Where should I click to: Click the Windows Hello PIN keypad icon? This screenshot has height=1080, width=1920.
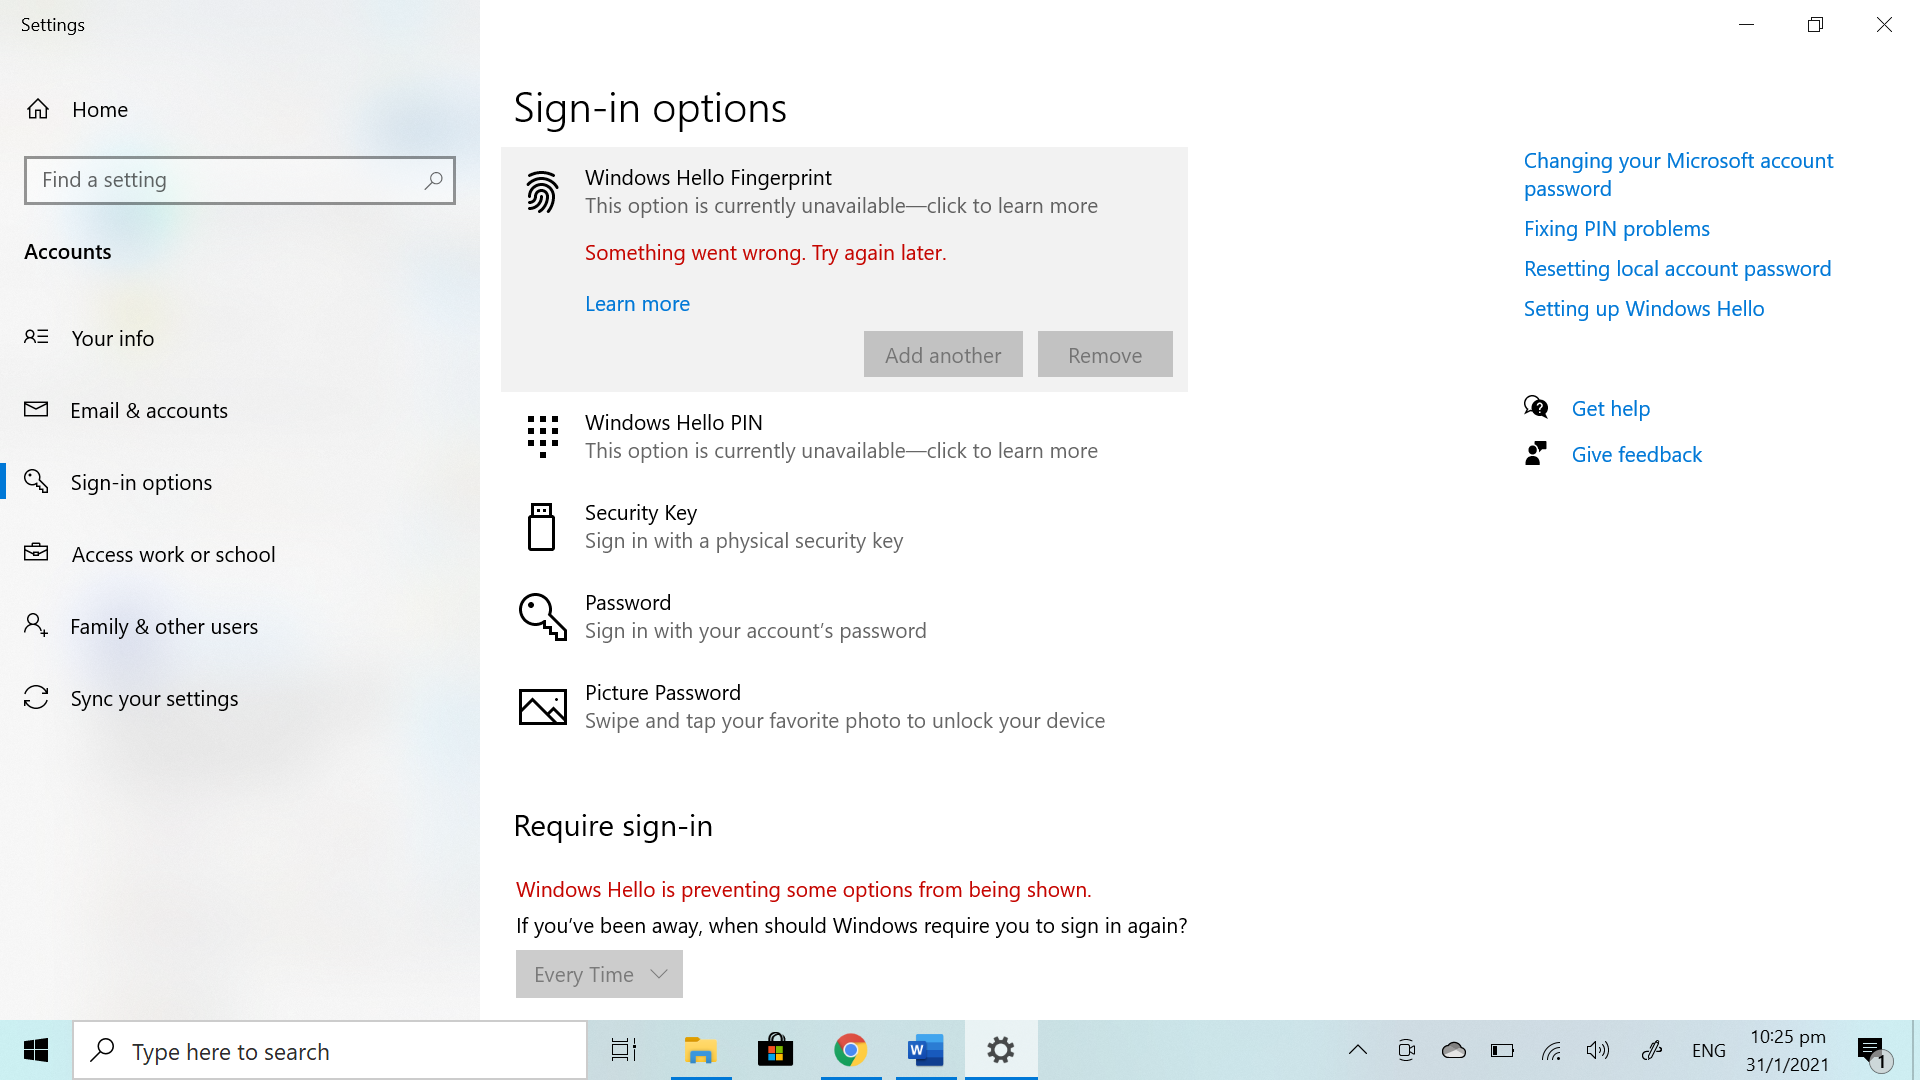pos(542,436)
